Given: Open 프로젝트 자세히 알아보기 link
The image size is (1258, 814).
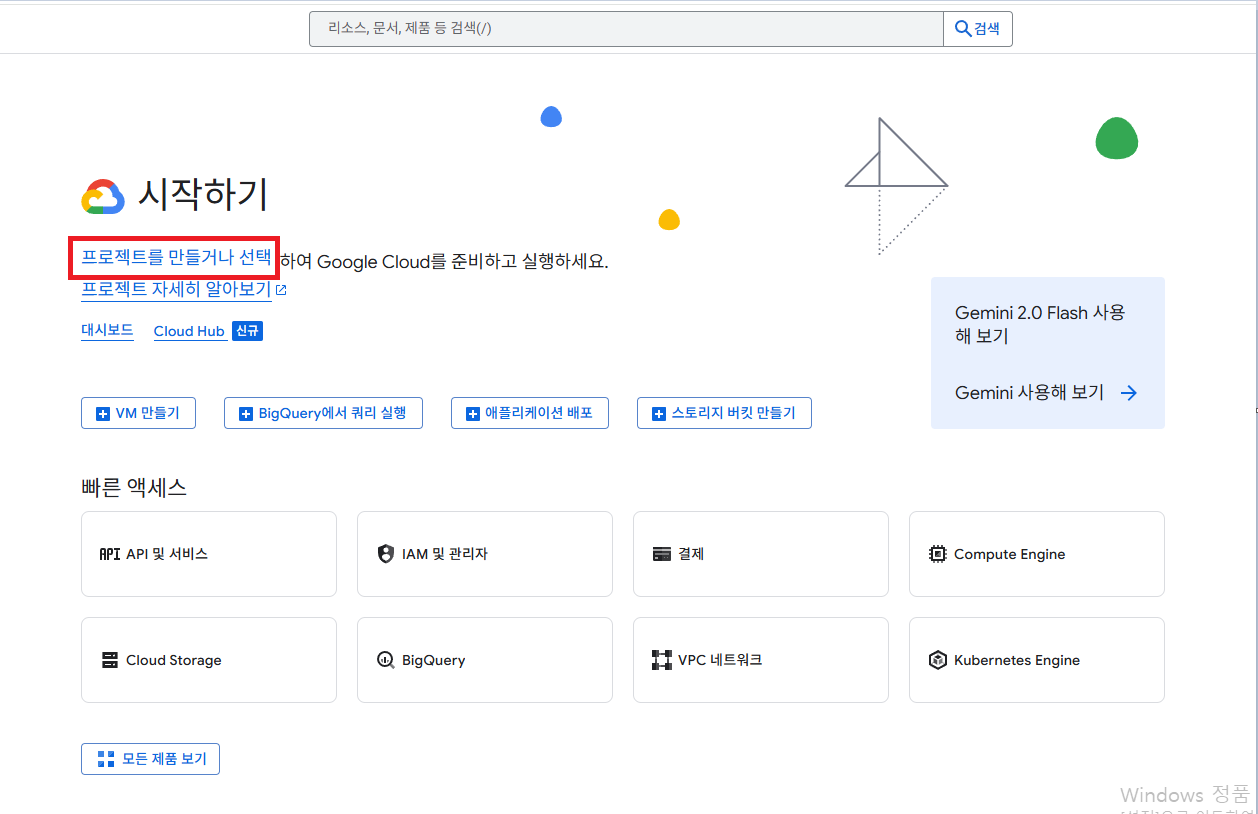Looking at the screenshot, I should click(x=176, y=290).
